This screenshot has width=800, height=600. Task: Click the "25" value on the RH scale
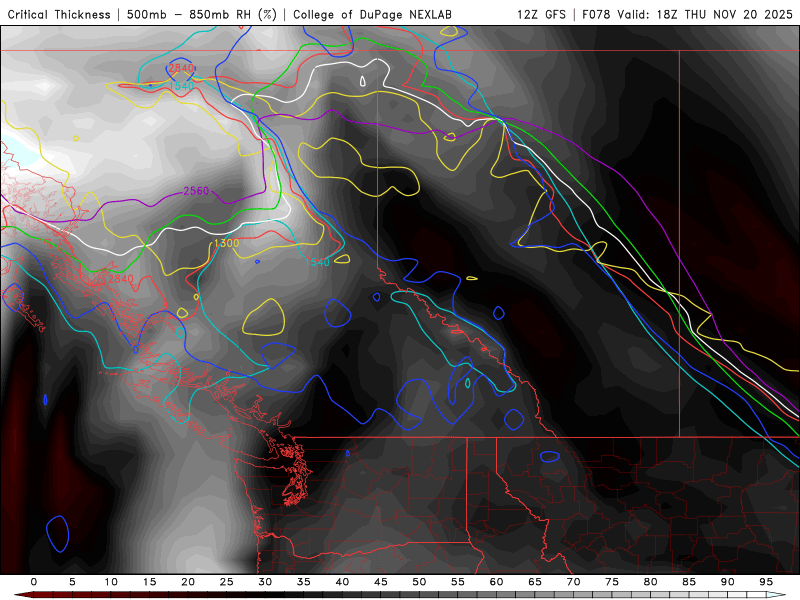point(227,582)
